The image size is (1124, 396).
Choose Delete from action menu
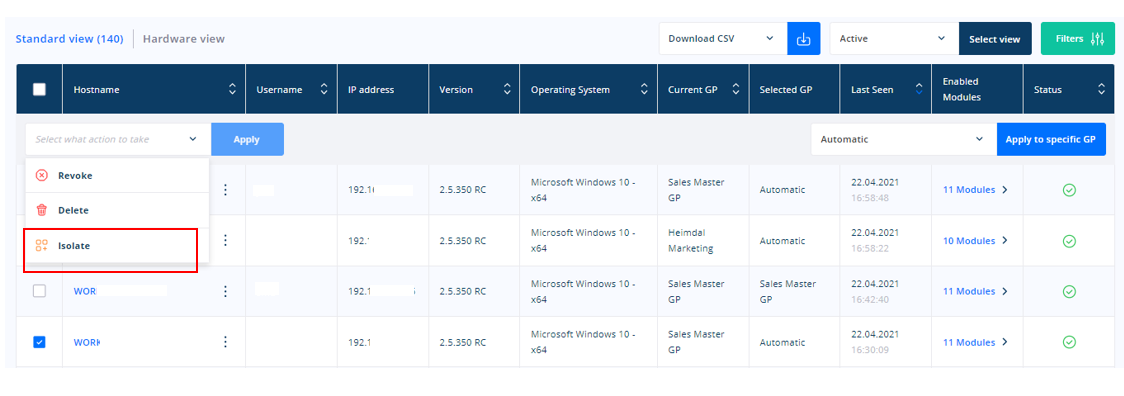117,210
